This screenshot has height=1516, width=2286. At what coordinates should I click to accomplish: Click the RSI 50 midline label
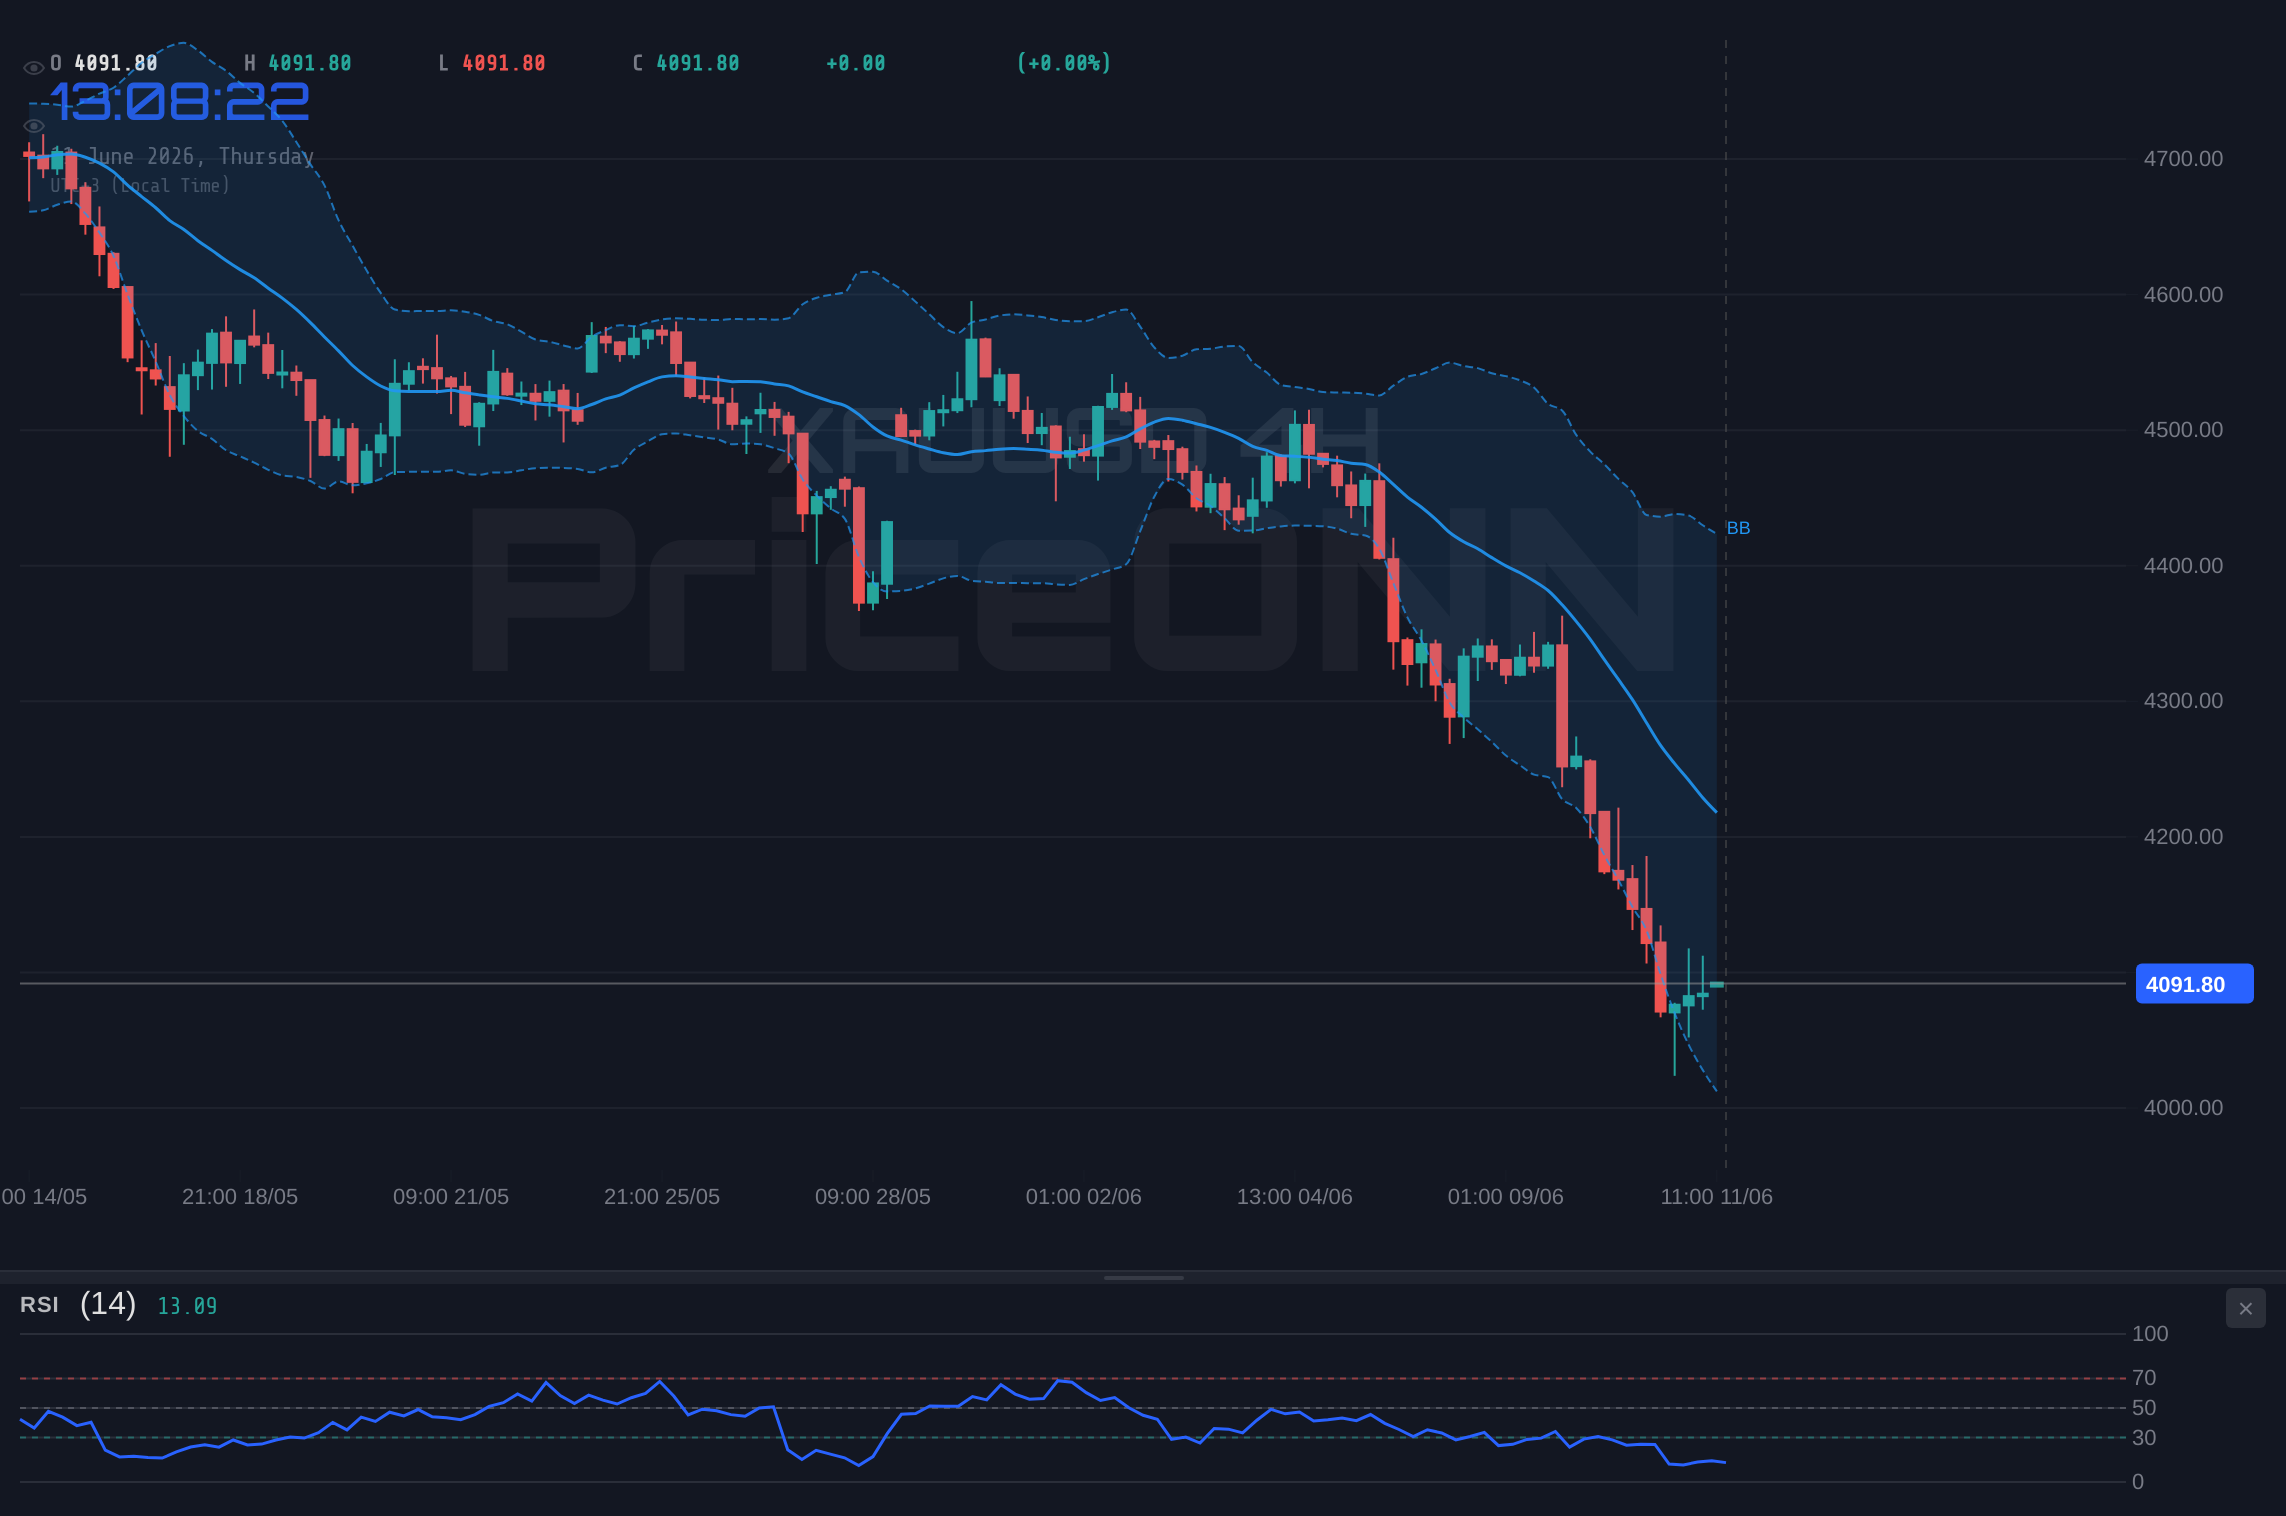click(2144, 1408)
